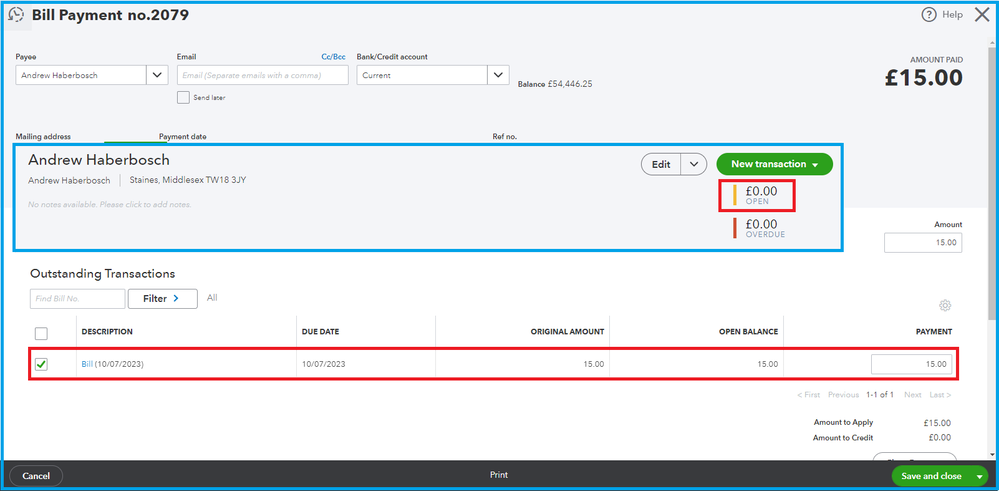Open the recent transactions history icon

tap(16, 15)
